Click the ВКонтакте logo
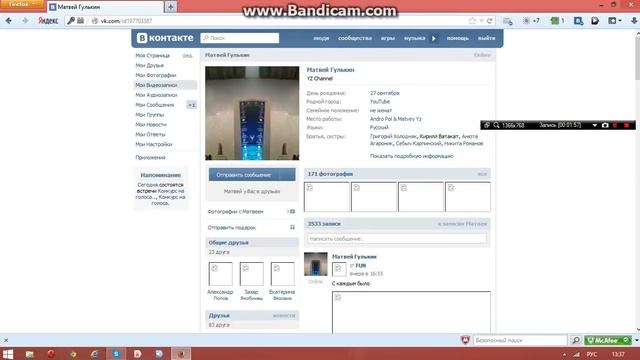The image size is (640, 360). pos(165,38)
